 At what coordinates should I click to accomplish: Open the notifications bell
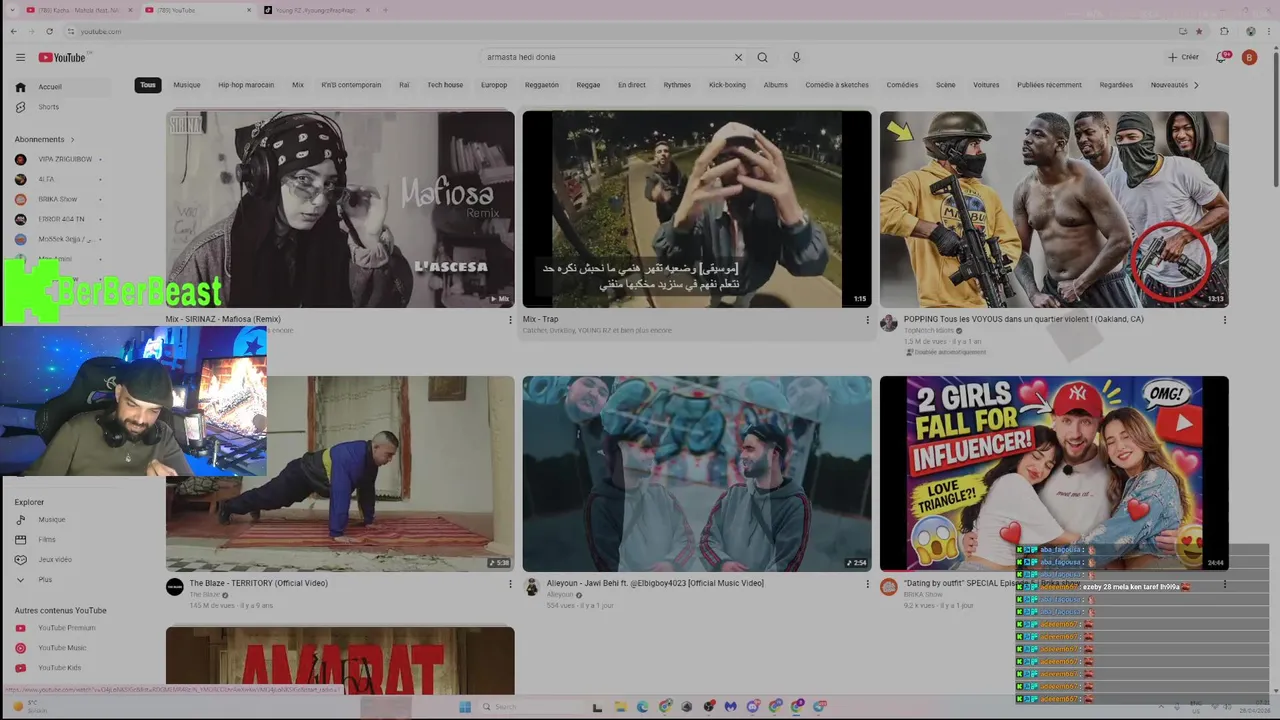[x=1221, y=57]
